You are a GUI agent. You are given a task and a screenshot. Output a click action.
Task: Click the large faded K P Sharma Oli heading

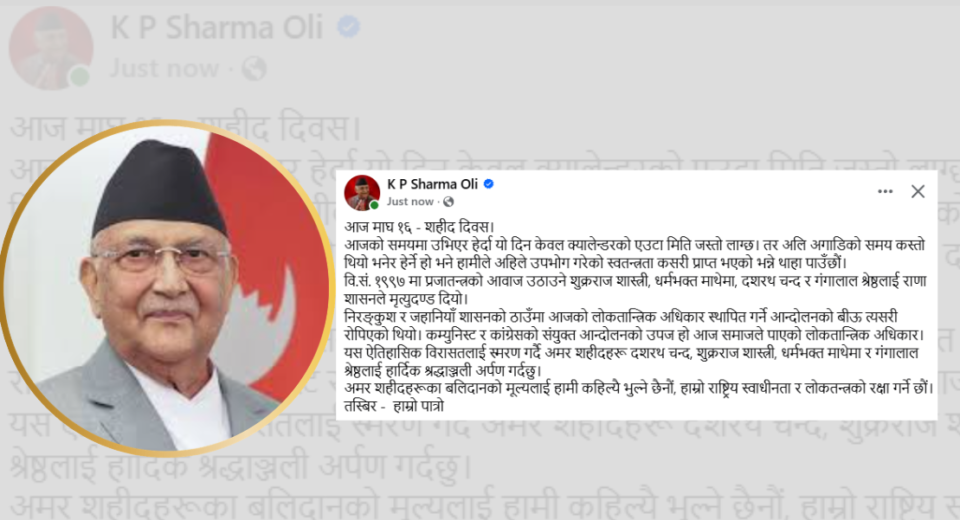pyautogui.click(x=217, y=28)
